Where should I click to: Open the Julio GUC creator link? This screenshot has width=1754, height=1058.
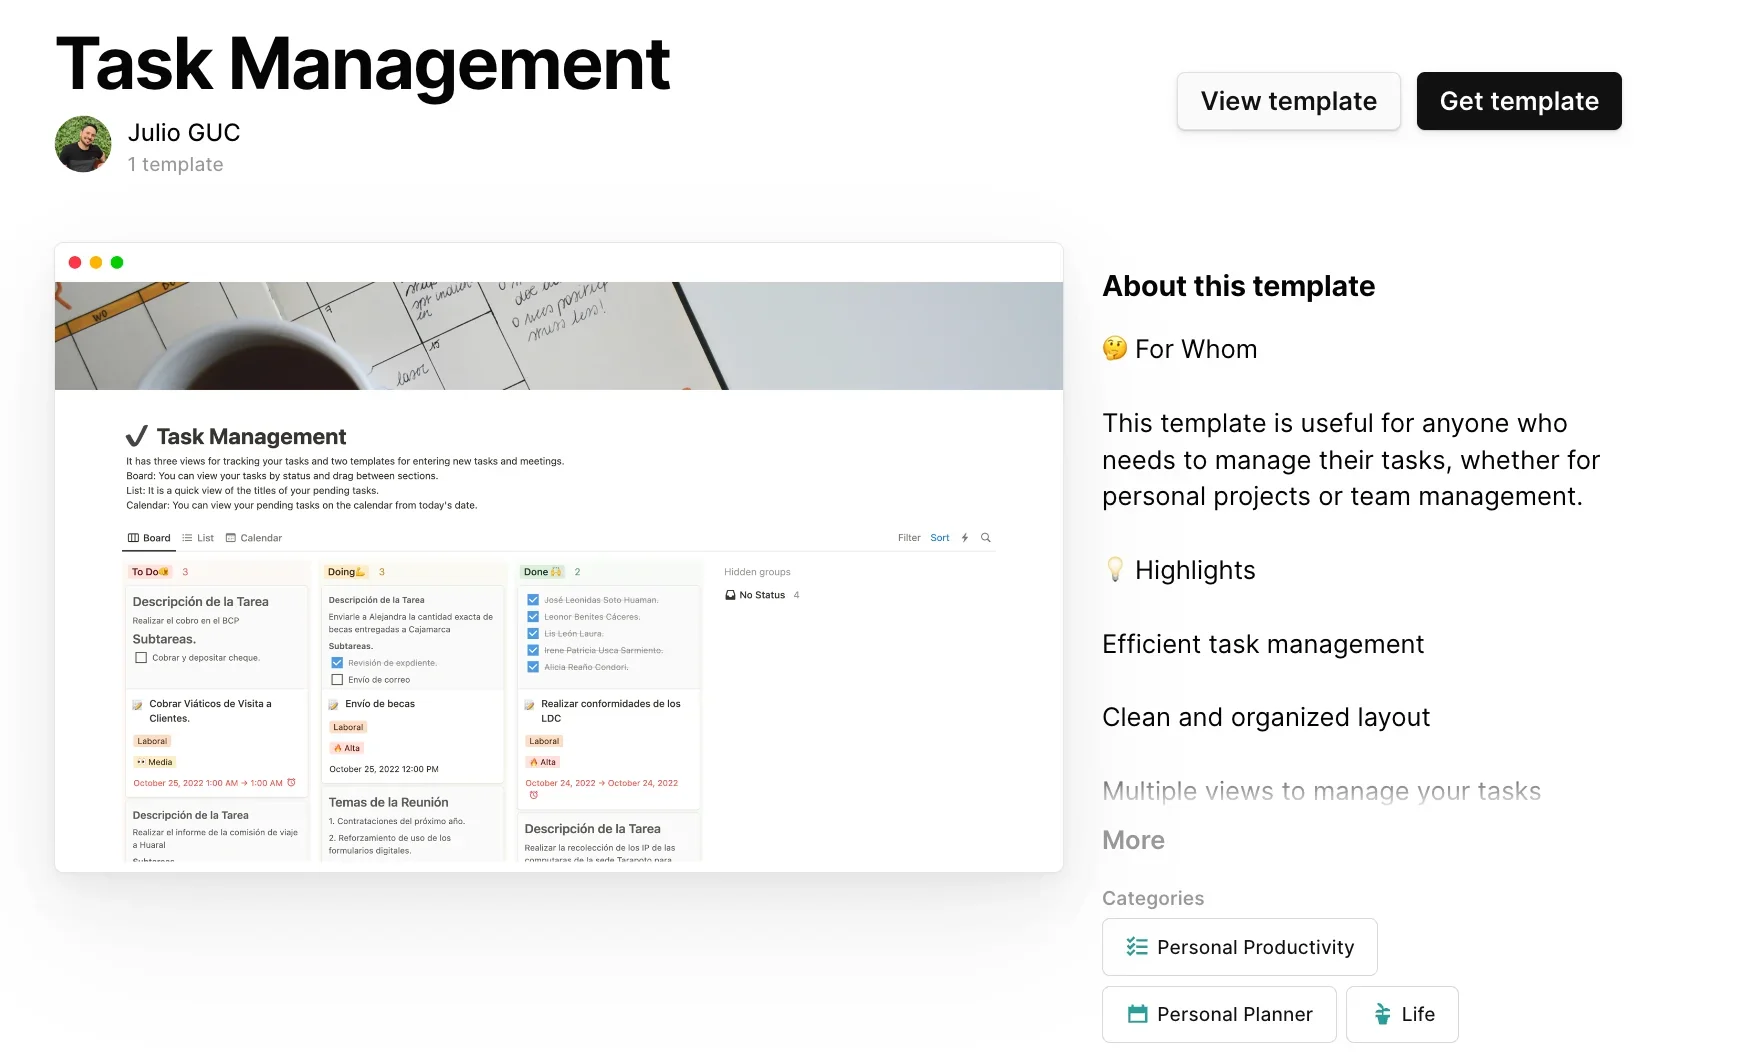tap(184, 133)
